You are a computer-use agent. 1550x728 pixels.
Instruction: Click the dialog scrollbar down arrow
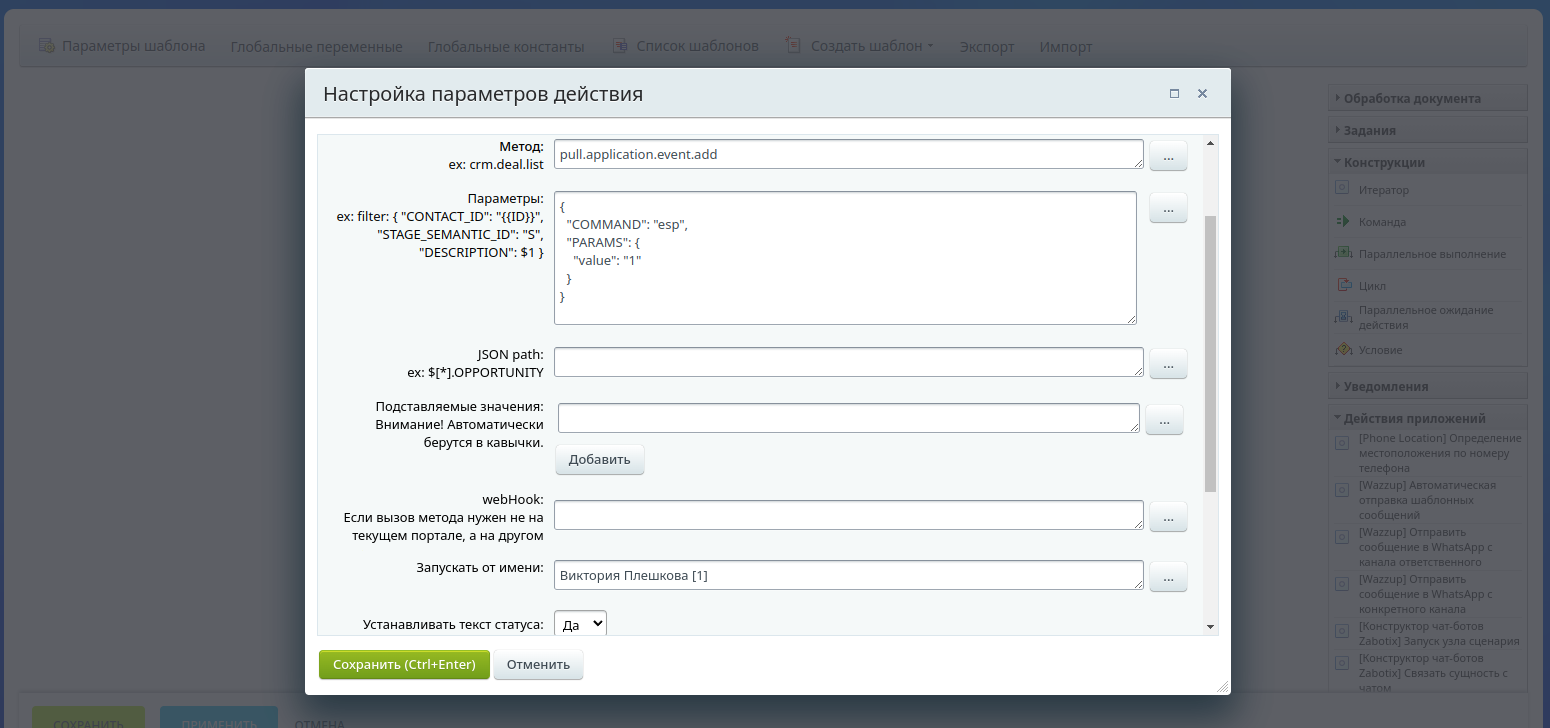click(x=1211, y=626)
